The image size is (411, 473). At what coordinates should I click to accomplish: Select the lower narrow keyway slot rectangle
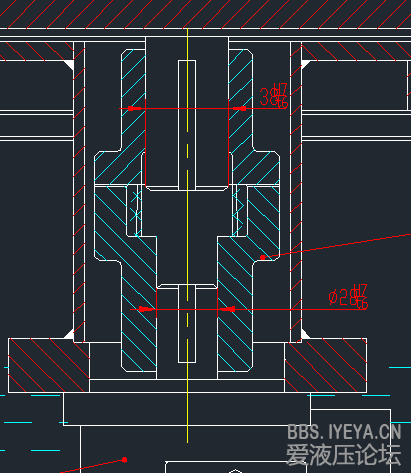[187, 323]
